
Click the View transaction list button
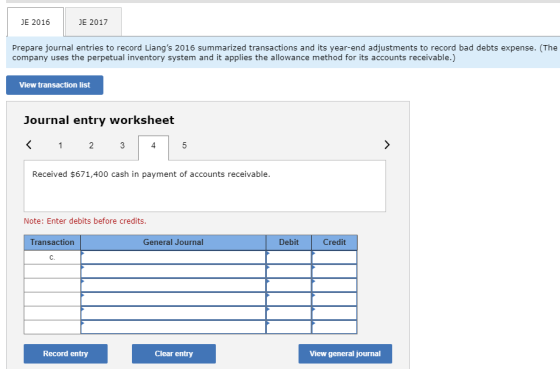[55, 85]
